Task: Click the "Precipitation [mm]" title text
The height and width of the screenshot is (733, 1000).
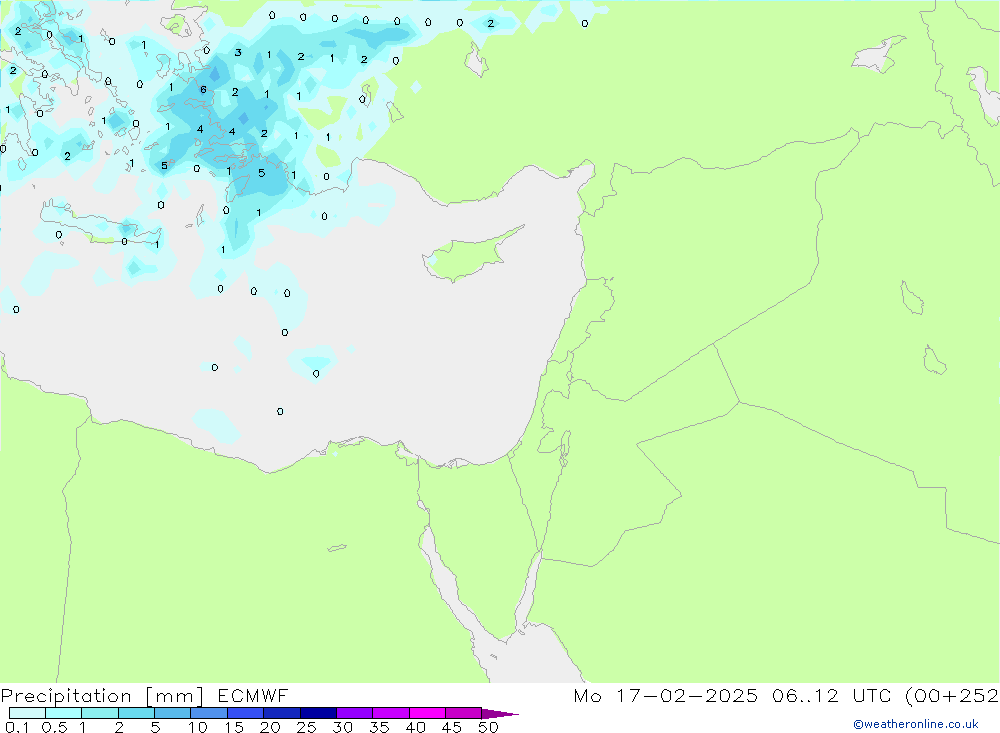Action: pos(102,696)
